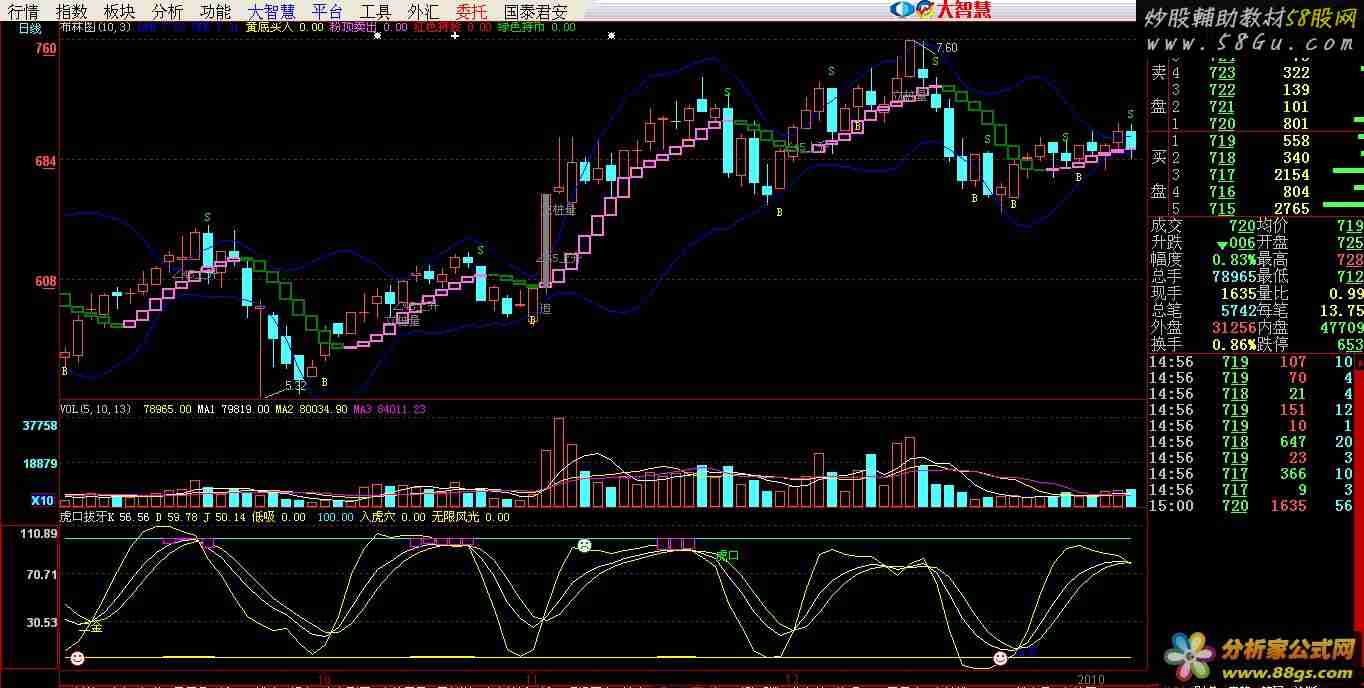Click the 幅度 0.83% value
The width and height of the screenshot is (1364, 688).
tap(1234, 260)
